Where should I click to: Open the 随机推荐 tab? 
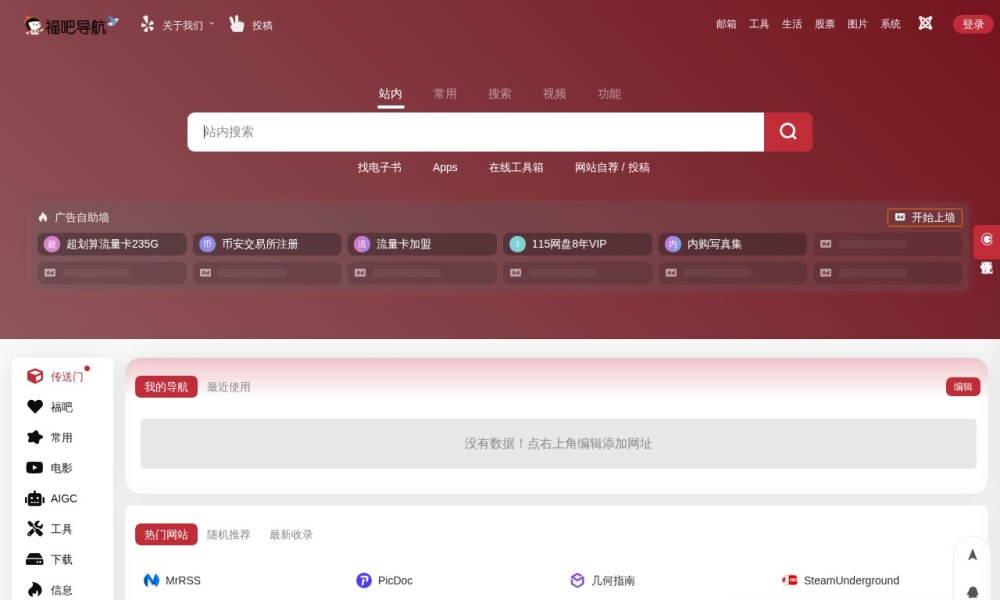pos(229,534)
